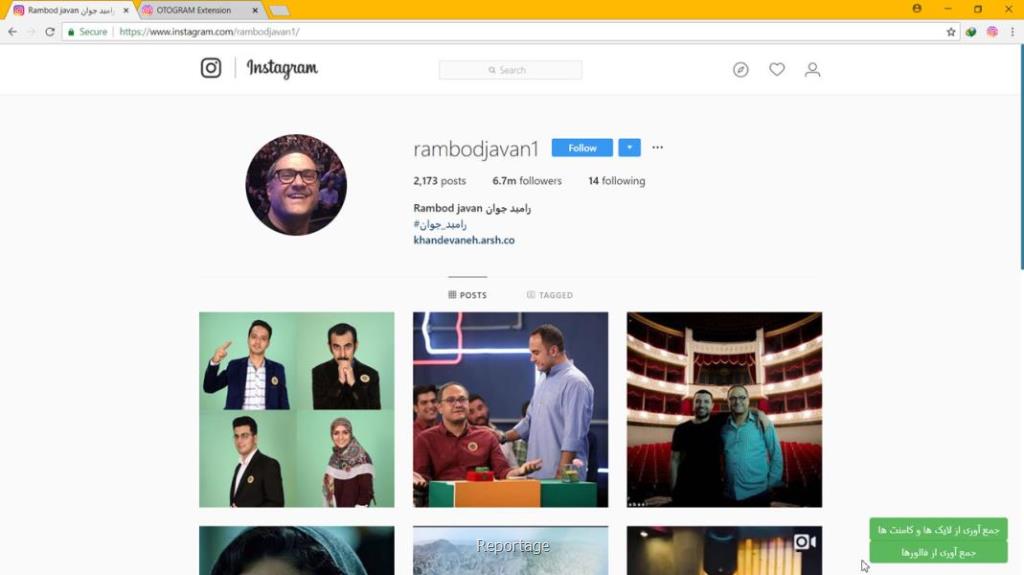Click the Rambod javan display name

(472, 208)
